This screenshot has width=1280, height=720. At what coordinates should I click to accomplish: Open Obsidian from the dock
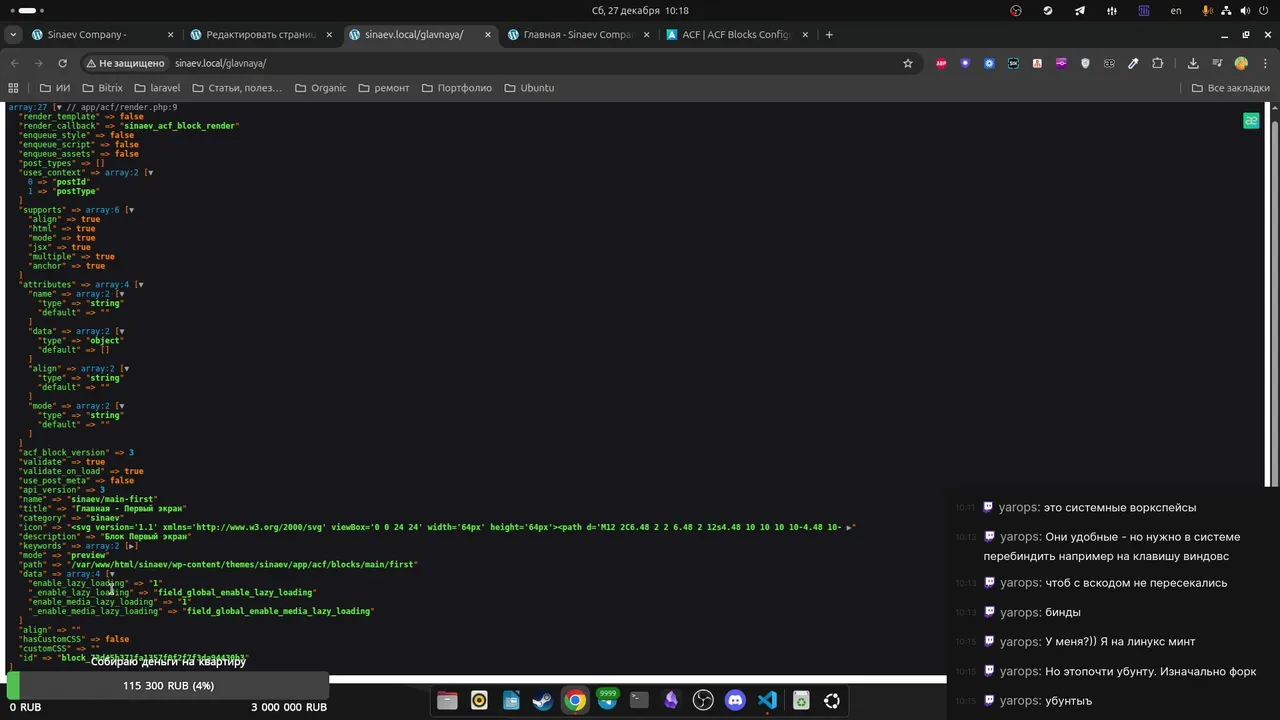671,701
